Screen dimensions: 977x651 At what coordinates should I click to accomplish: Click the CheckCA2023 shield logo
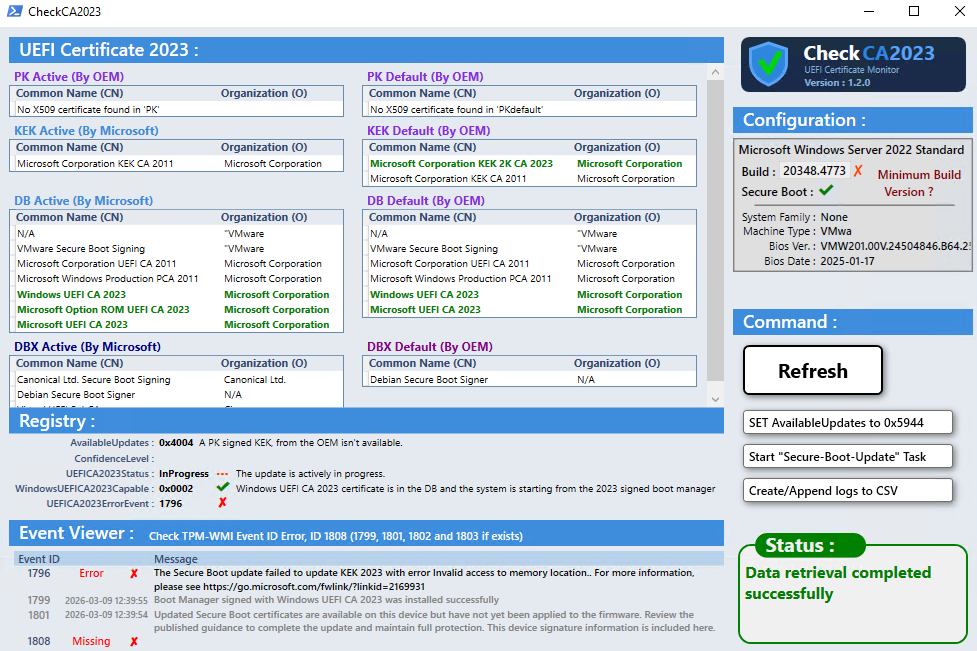[768, 64]
